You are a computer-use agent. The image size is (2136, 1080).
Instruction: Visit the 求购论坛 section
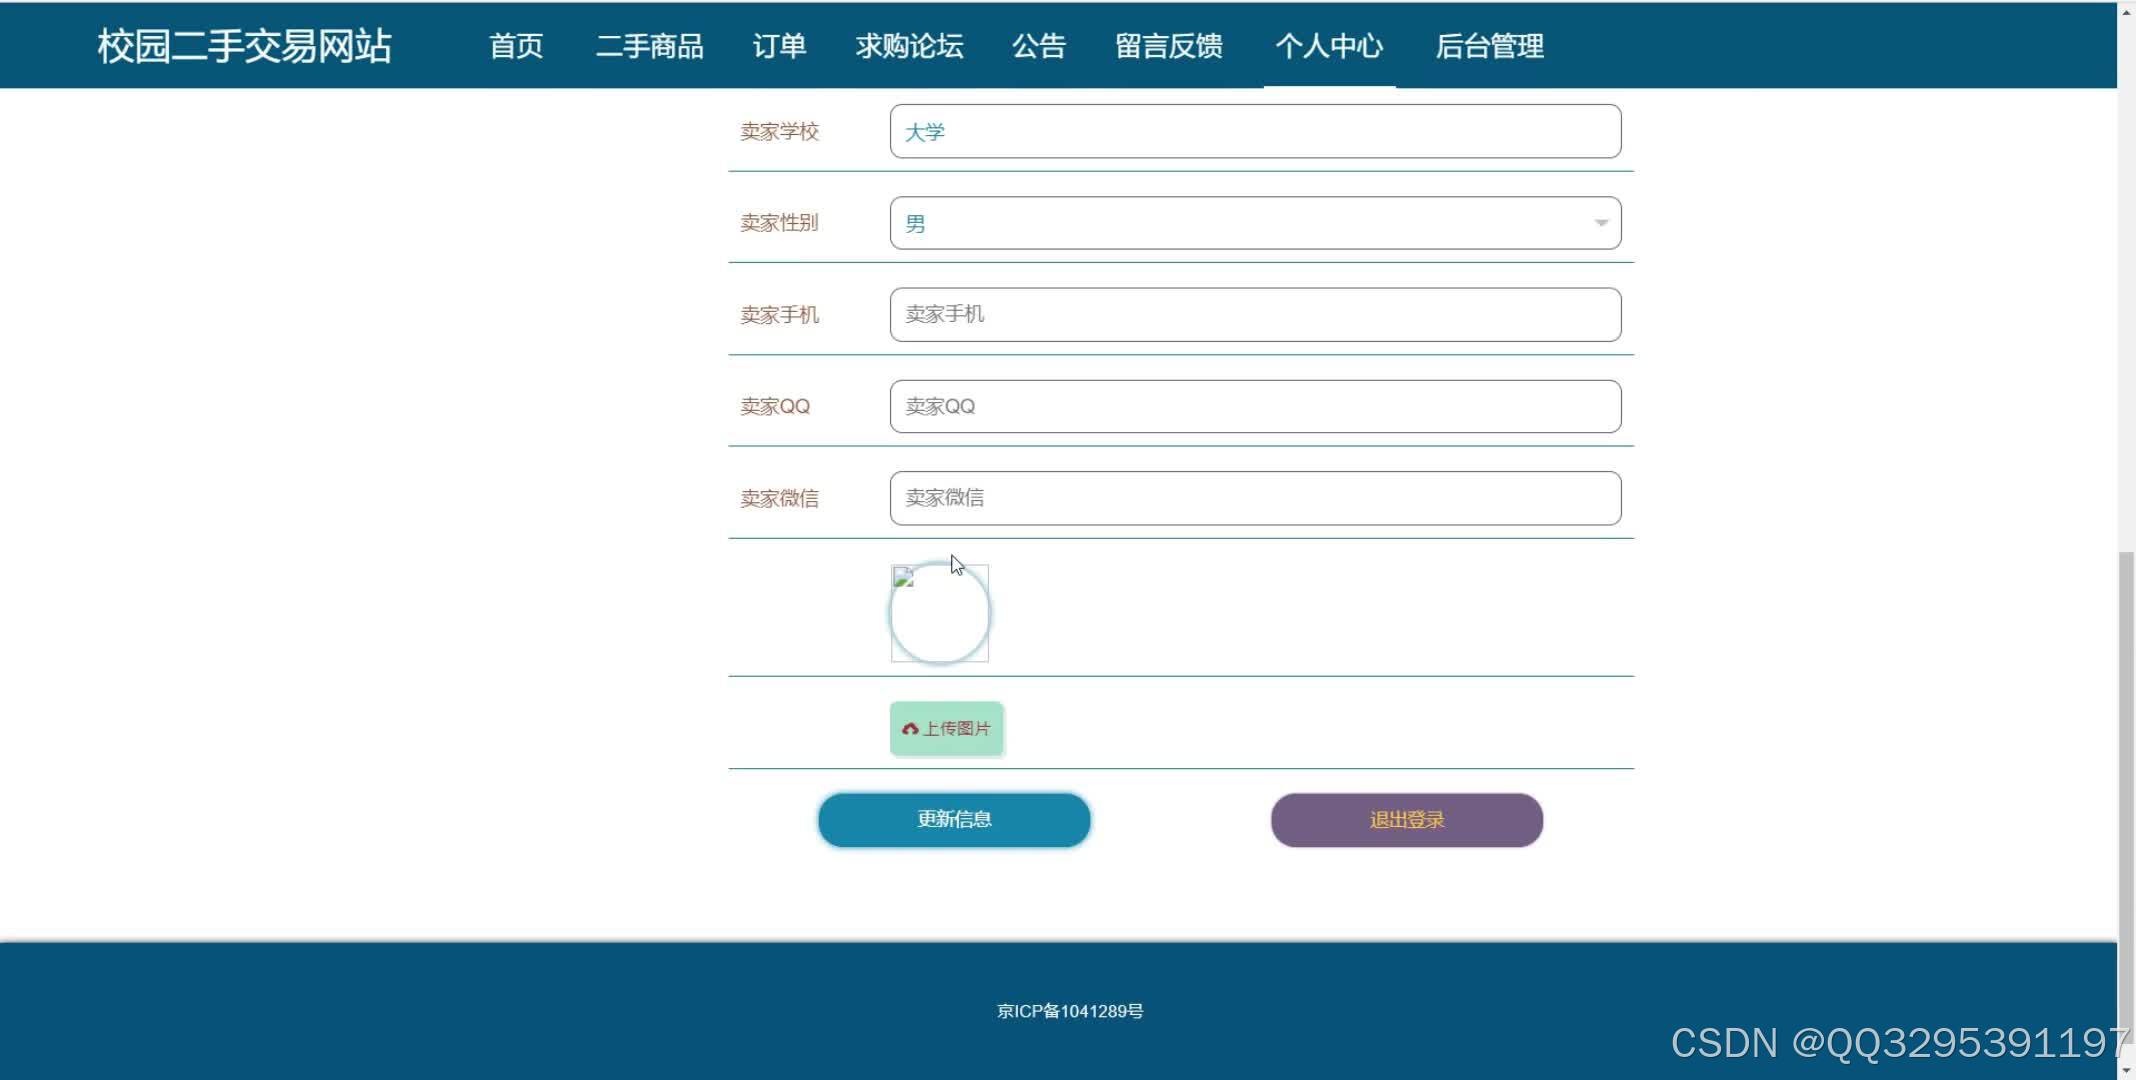click(x=909, y=46)
